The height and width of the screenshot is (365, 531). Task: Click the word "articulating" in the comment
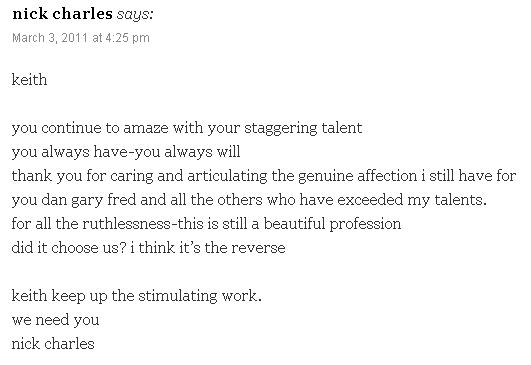227,176
